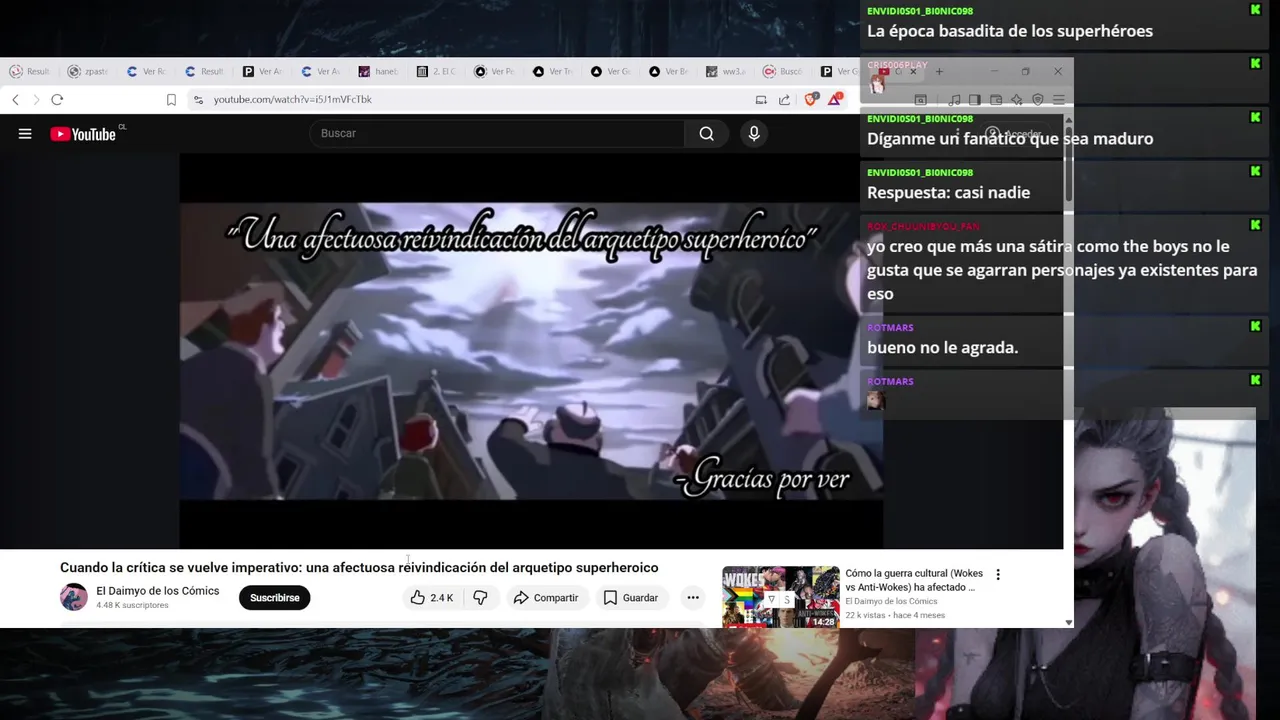Viewport: 1280px width, 720px height.
Task: Save the video with the Guardar button
Action: [630, 598]
